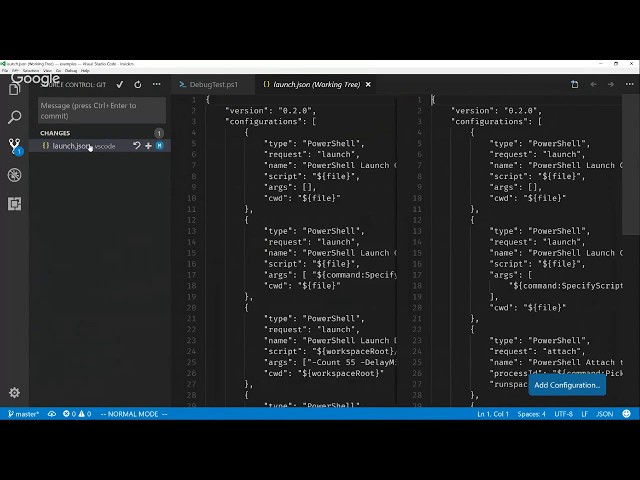Open the Explorer view in the activity bar

[14, 89]
